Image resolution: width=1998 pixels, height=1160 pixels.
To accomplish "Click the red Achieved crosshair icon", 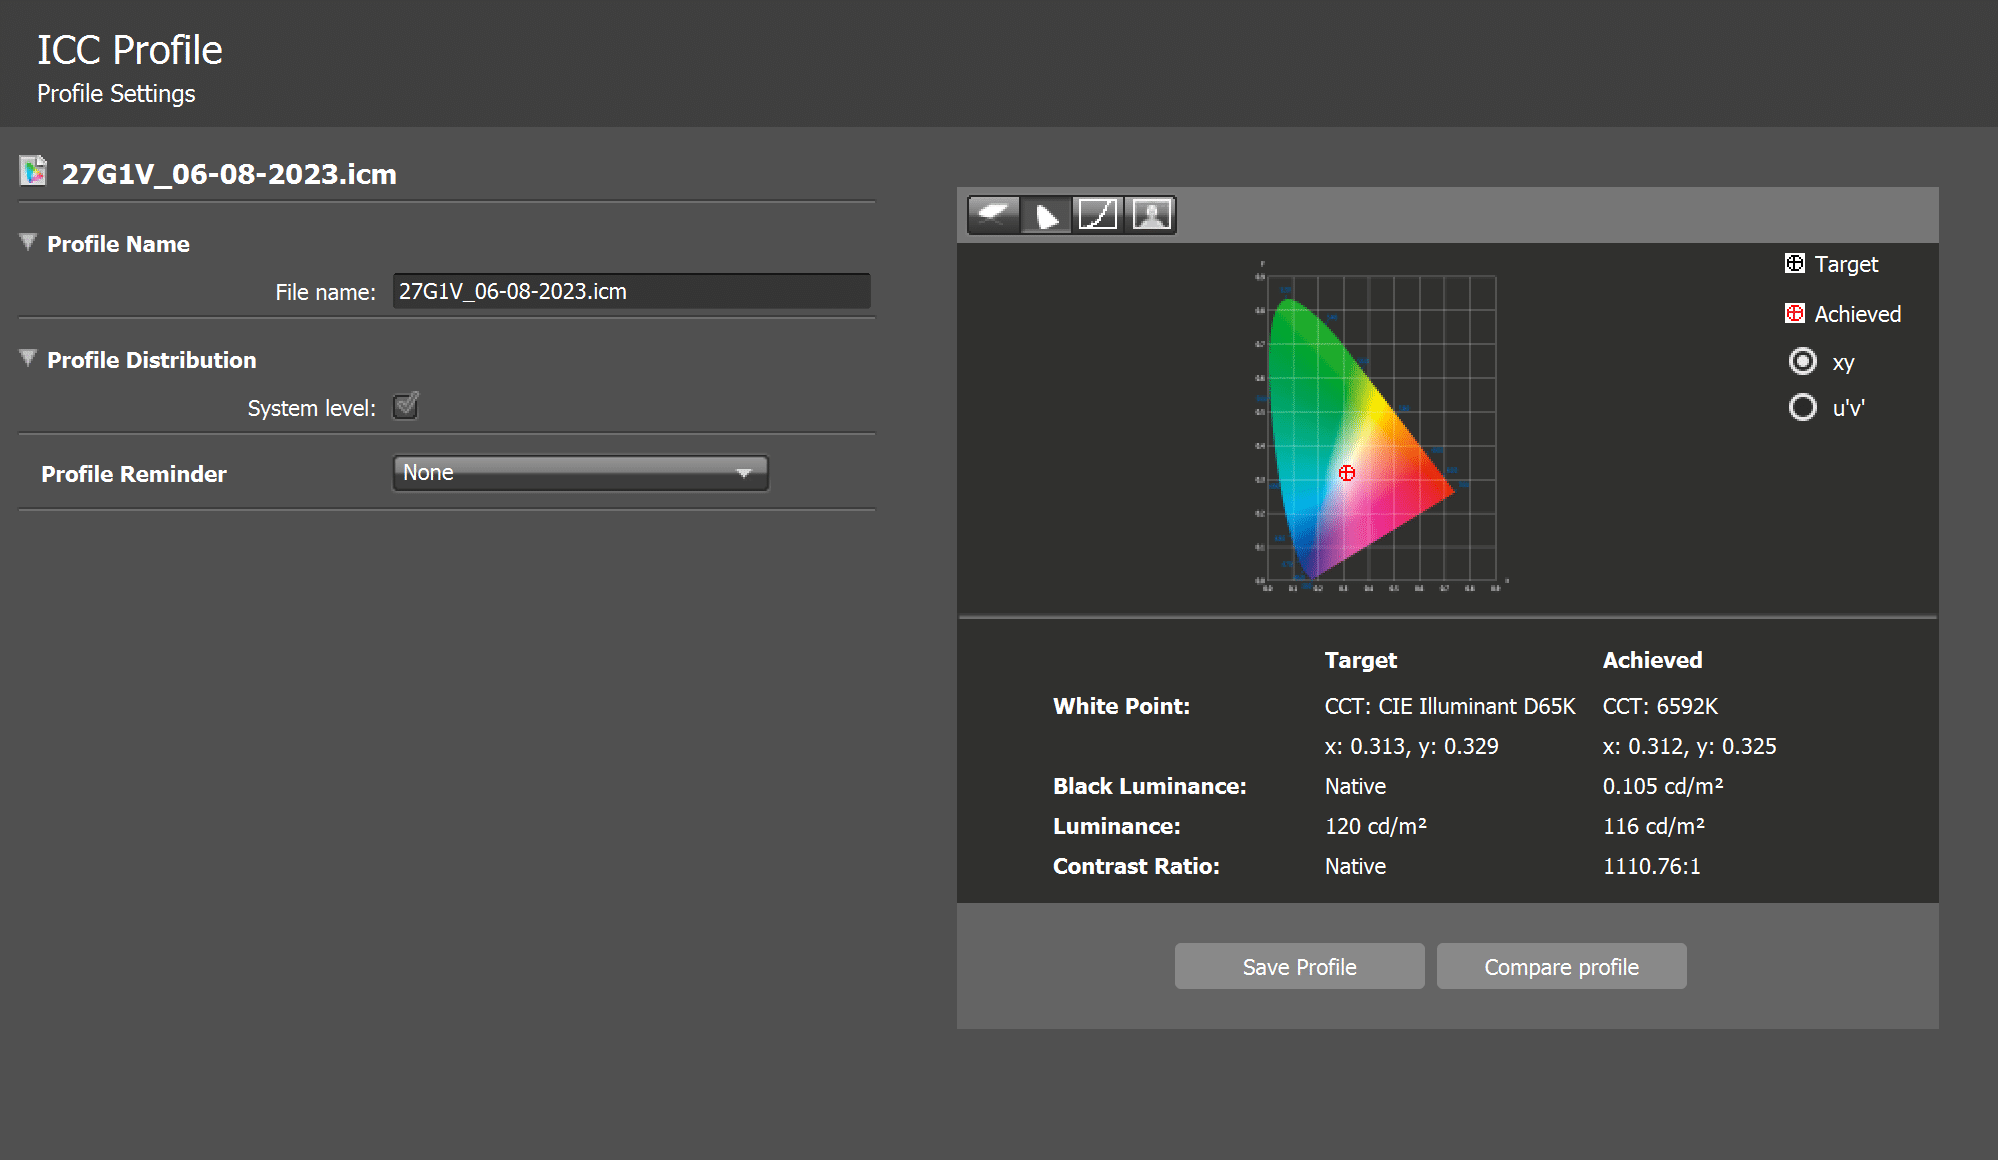I will [x=1795, y=314].
